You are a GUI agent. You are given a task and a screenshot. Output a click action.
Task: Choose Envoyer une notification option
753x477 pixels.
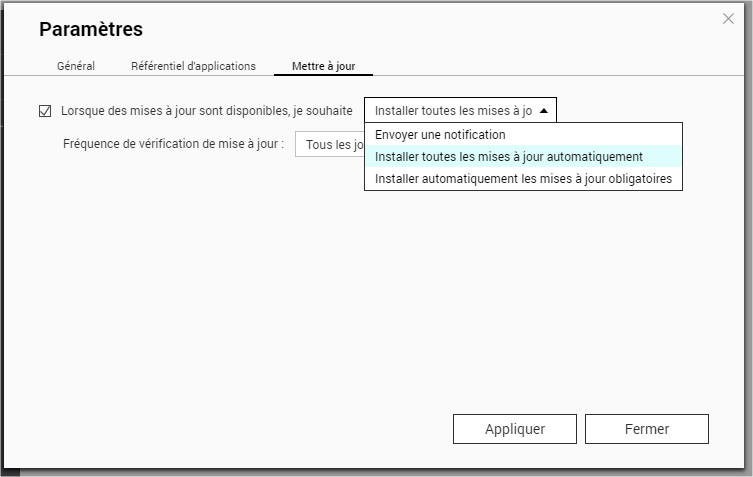440,134
